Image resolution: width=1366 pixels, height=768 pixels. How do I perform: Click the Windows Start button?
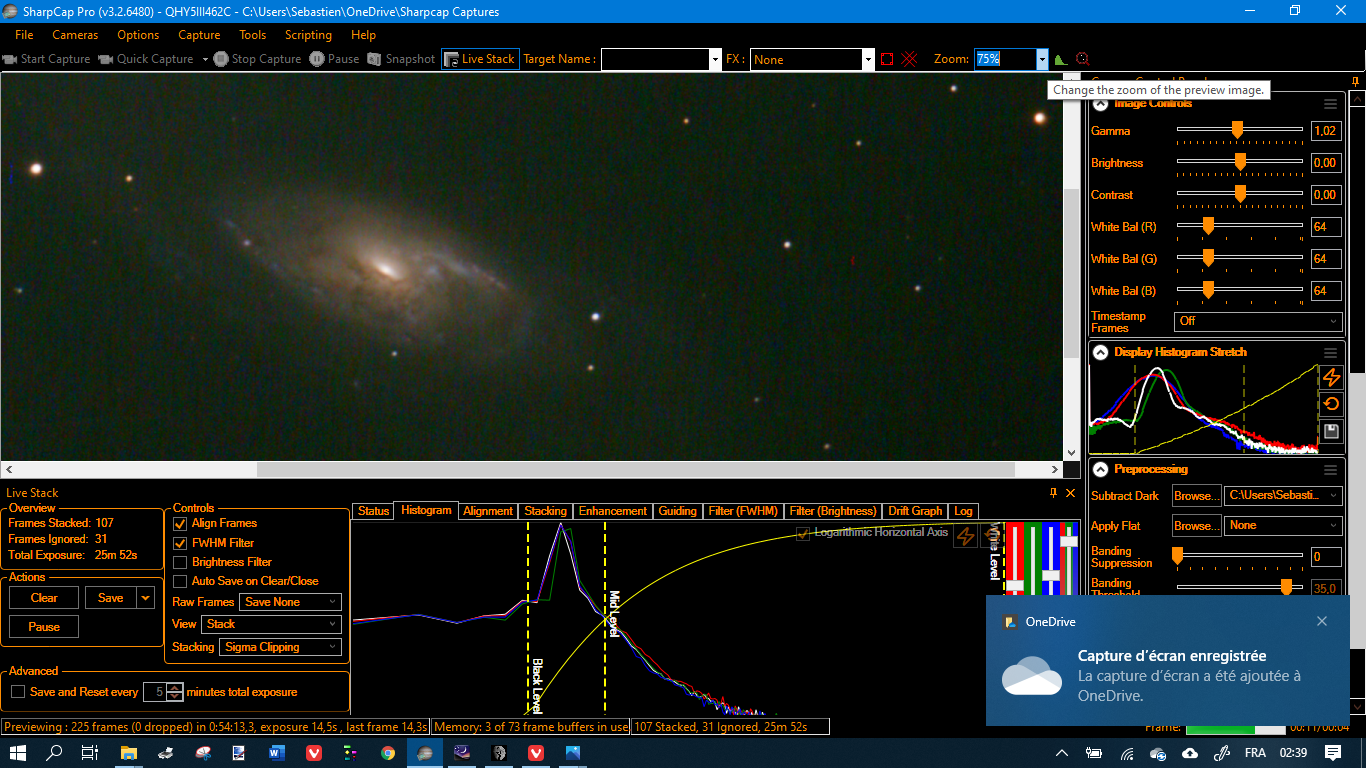click(x=18, y=753)
